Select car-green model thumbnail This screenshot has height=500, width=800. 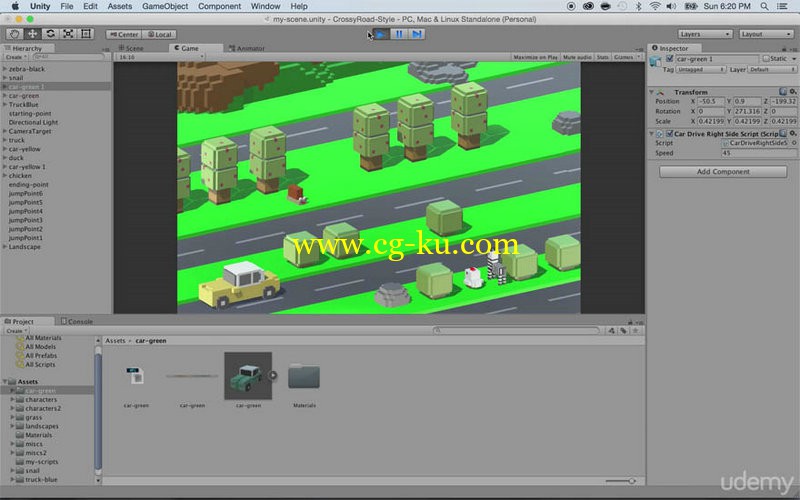tap(248, 376)
